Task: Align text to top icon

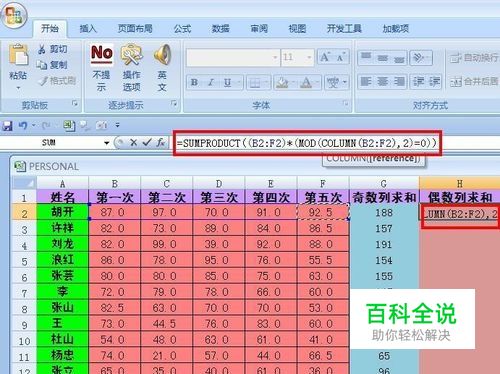Action: point(366,58)
